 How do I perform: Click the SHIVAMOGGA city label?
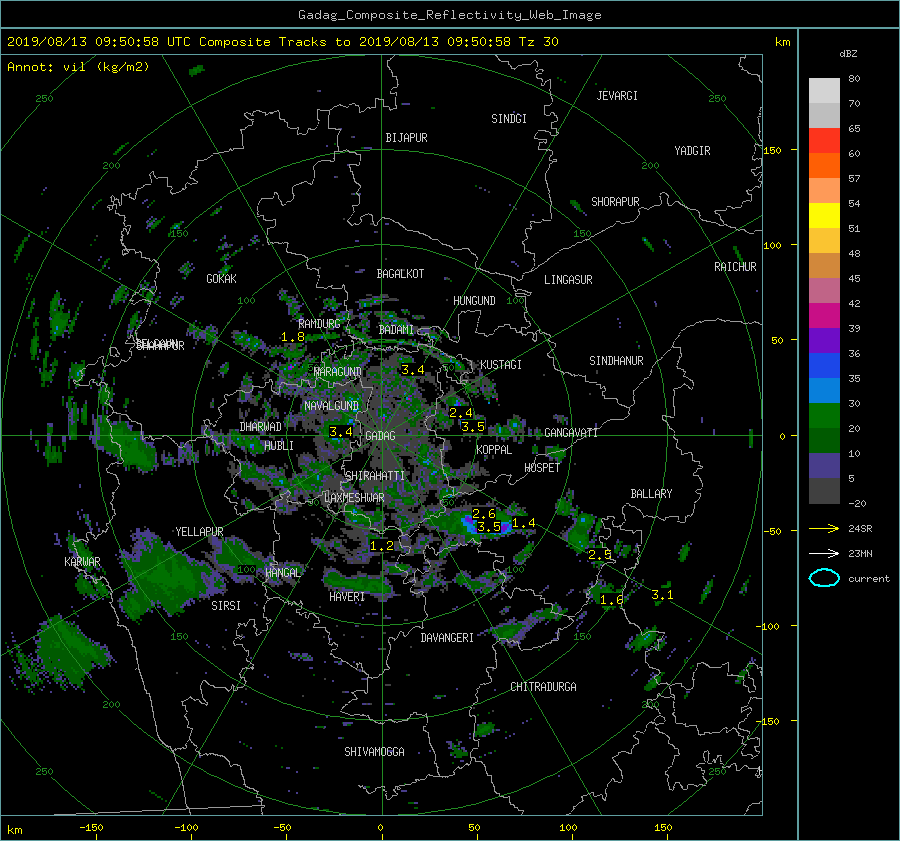pos(374,752)
